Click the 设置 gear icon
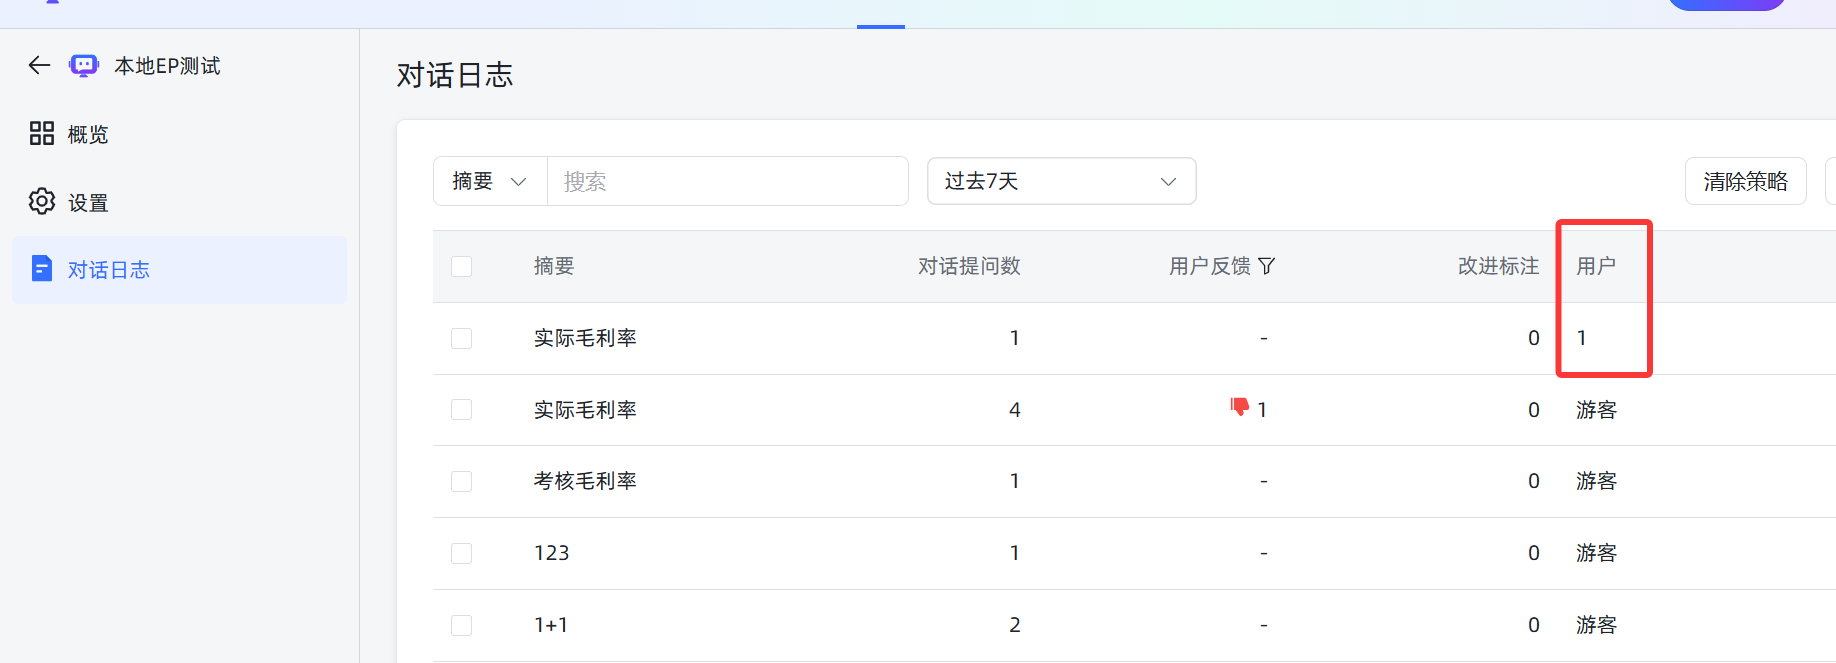Screen dimensions: 1836x663 coord(42,202)
